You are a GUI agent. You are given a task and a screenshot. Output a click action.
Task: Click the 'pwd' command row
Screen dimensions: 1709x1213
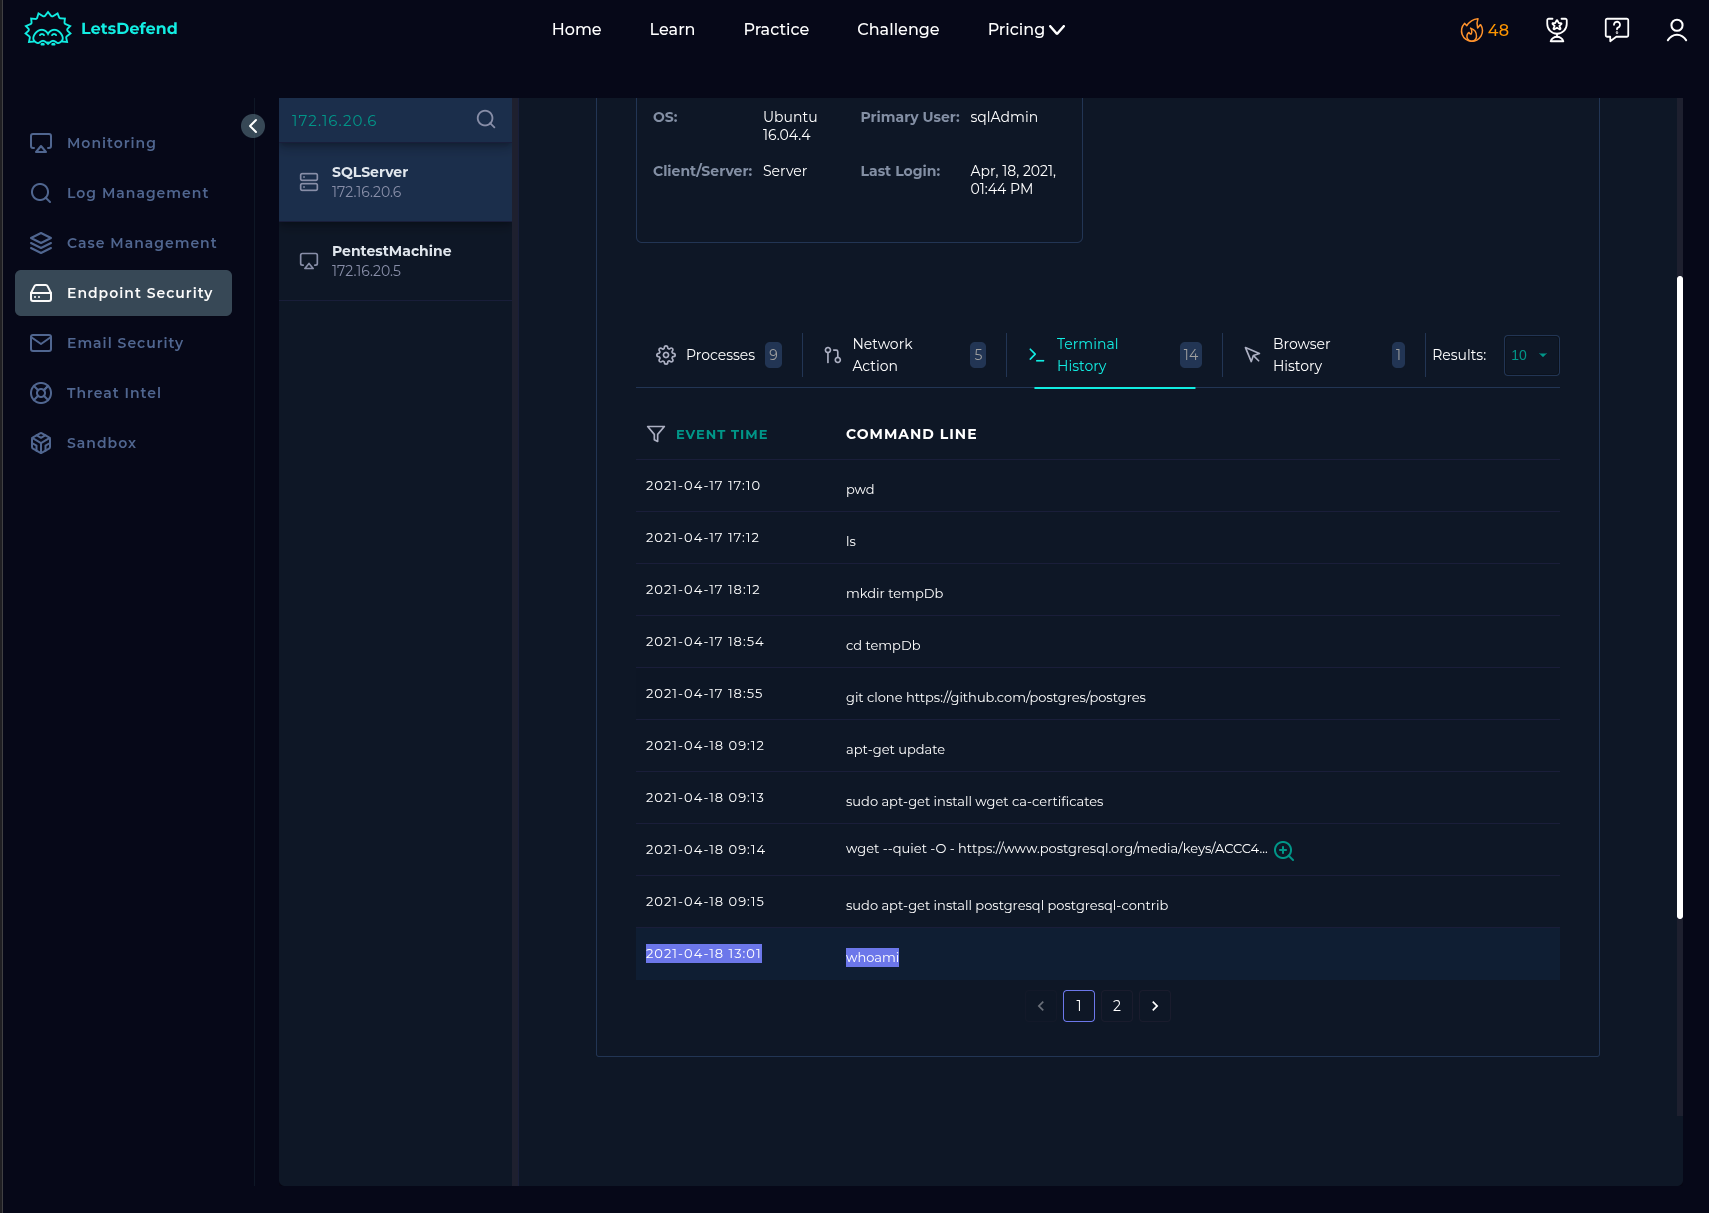point(1098,486)
